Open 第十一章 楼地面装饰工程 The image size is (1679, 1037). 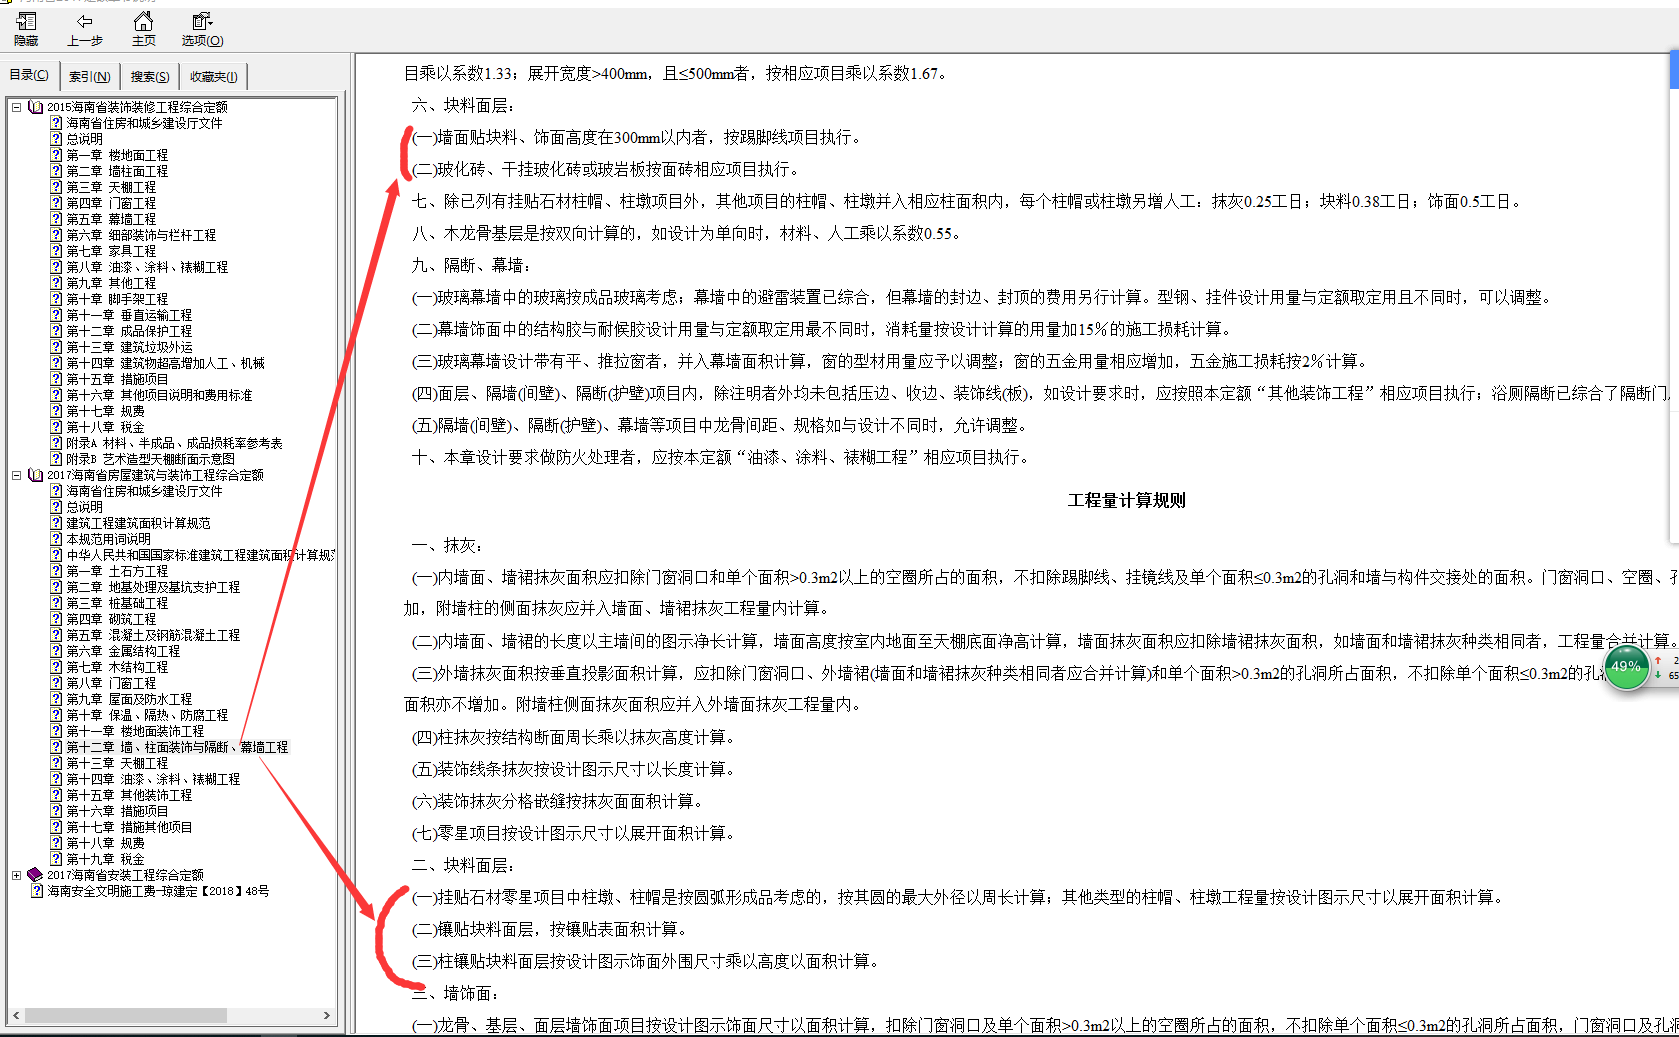(x=135, y=731)
